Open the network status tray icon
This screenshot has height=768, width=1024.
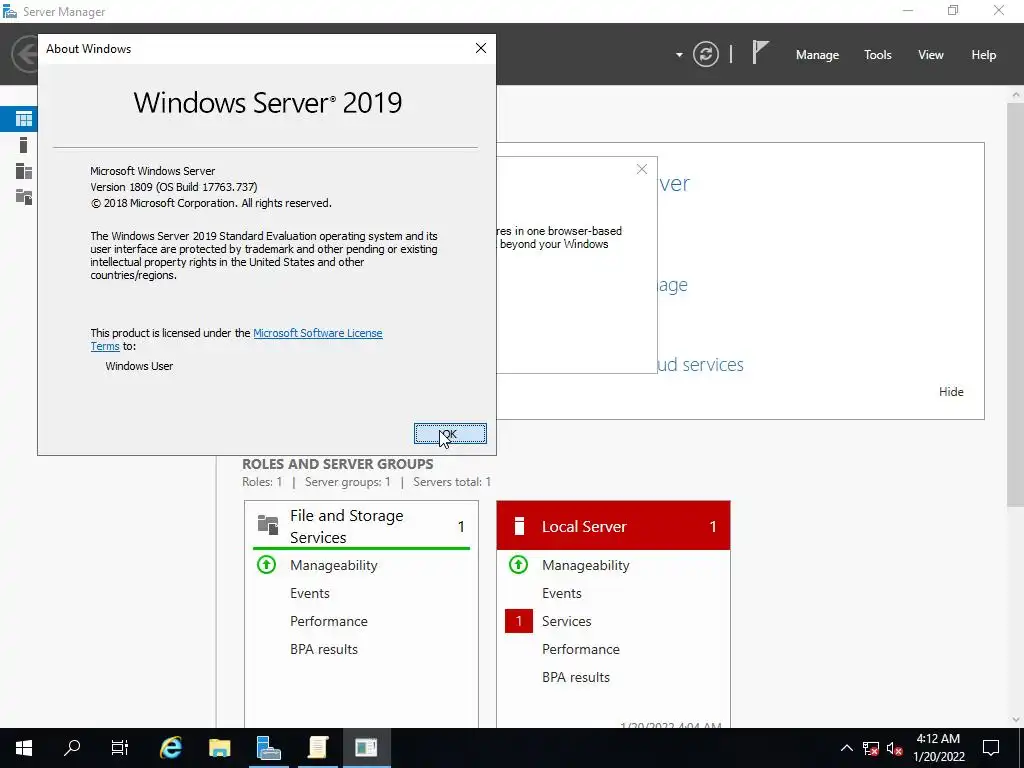(871, 748)
